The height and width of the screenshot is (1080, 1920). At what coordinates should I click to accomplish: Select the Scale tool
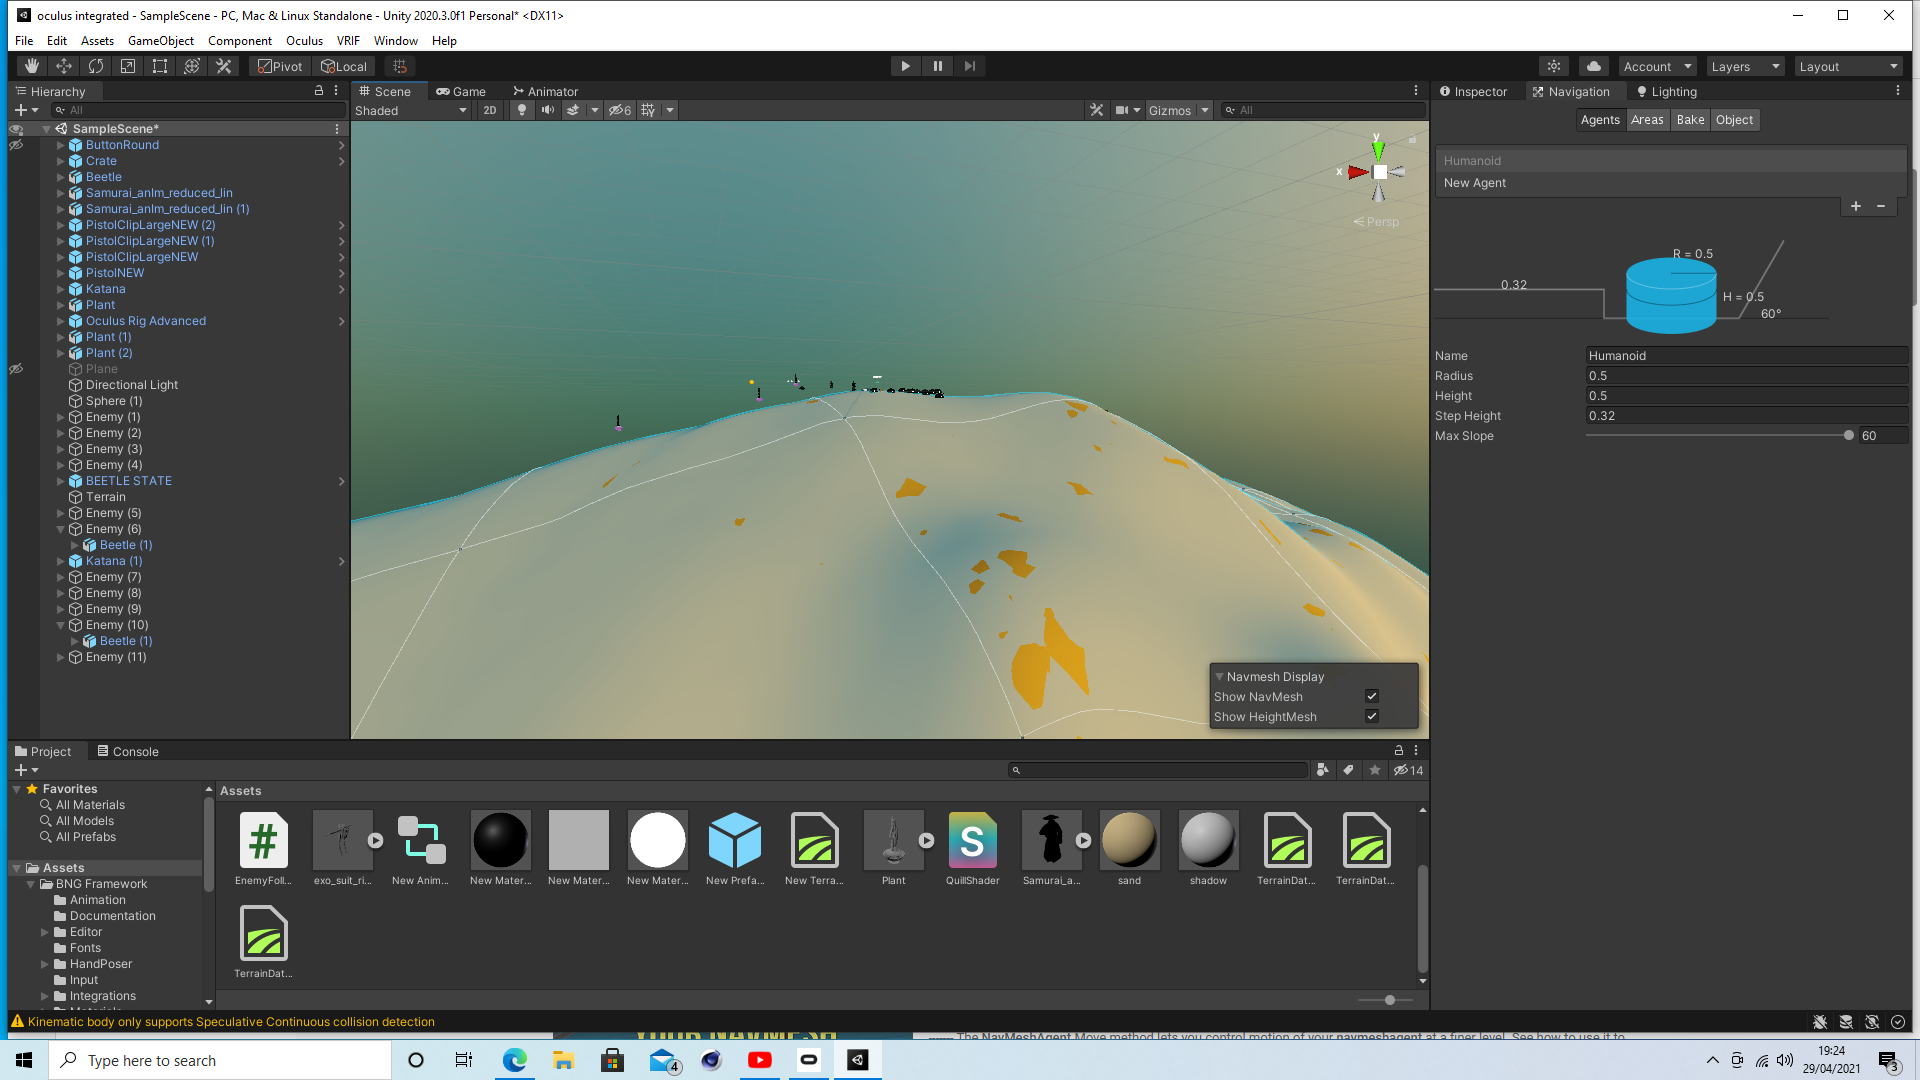tap(128, 66)
